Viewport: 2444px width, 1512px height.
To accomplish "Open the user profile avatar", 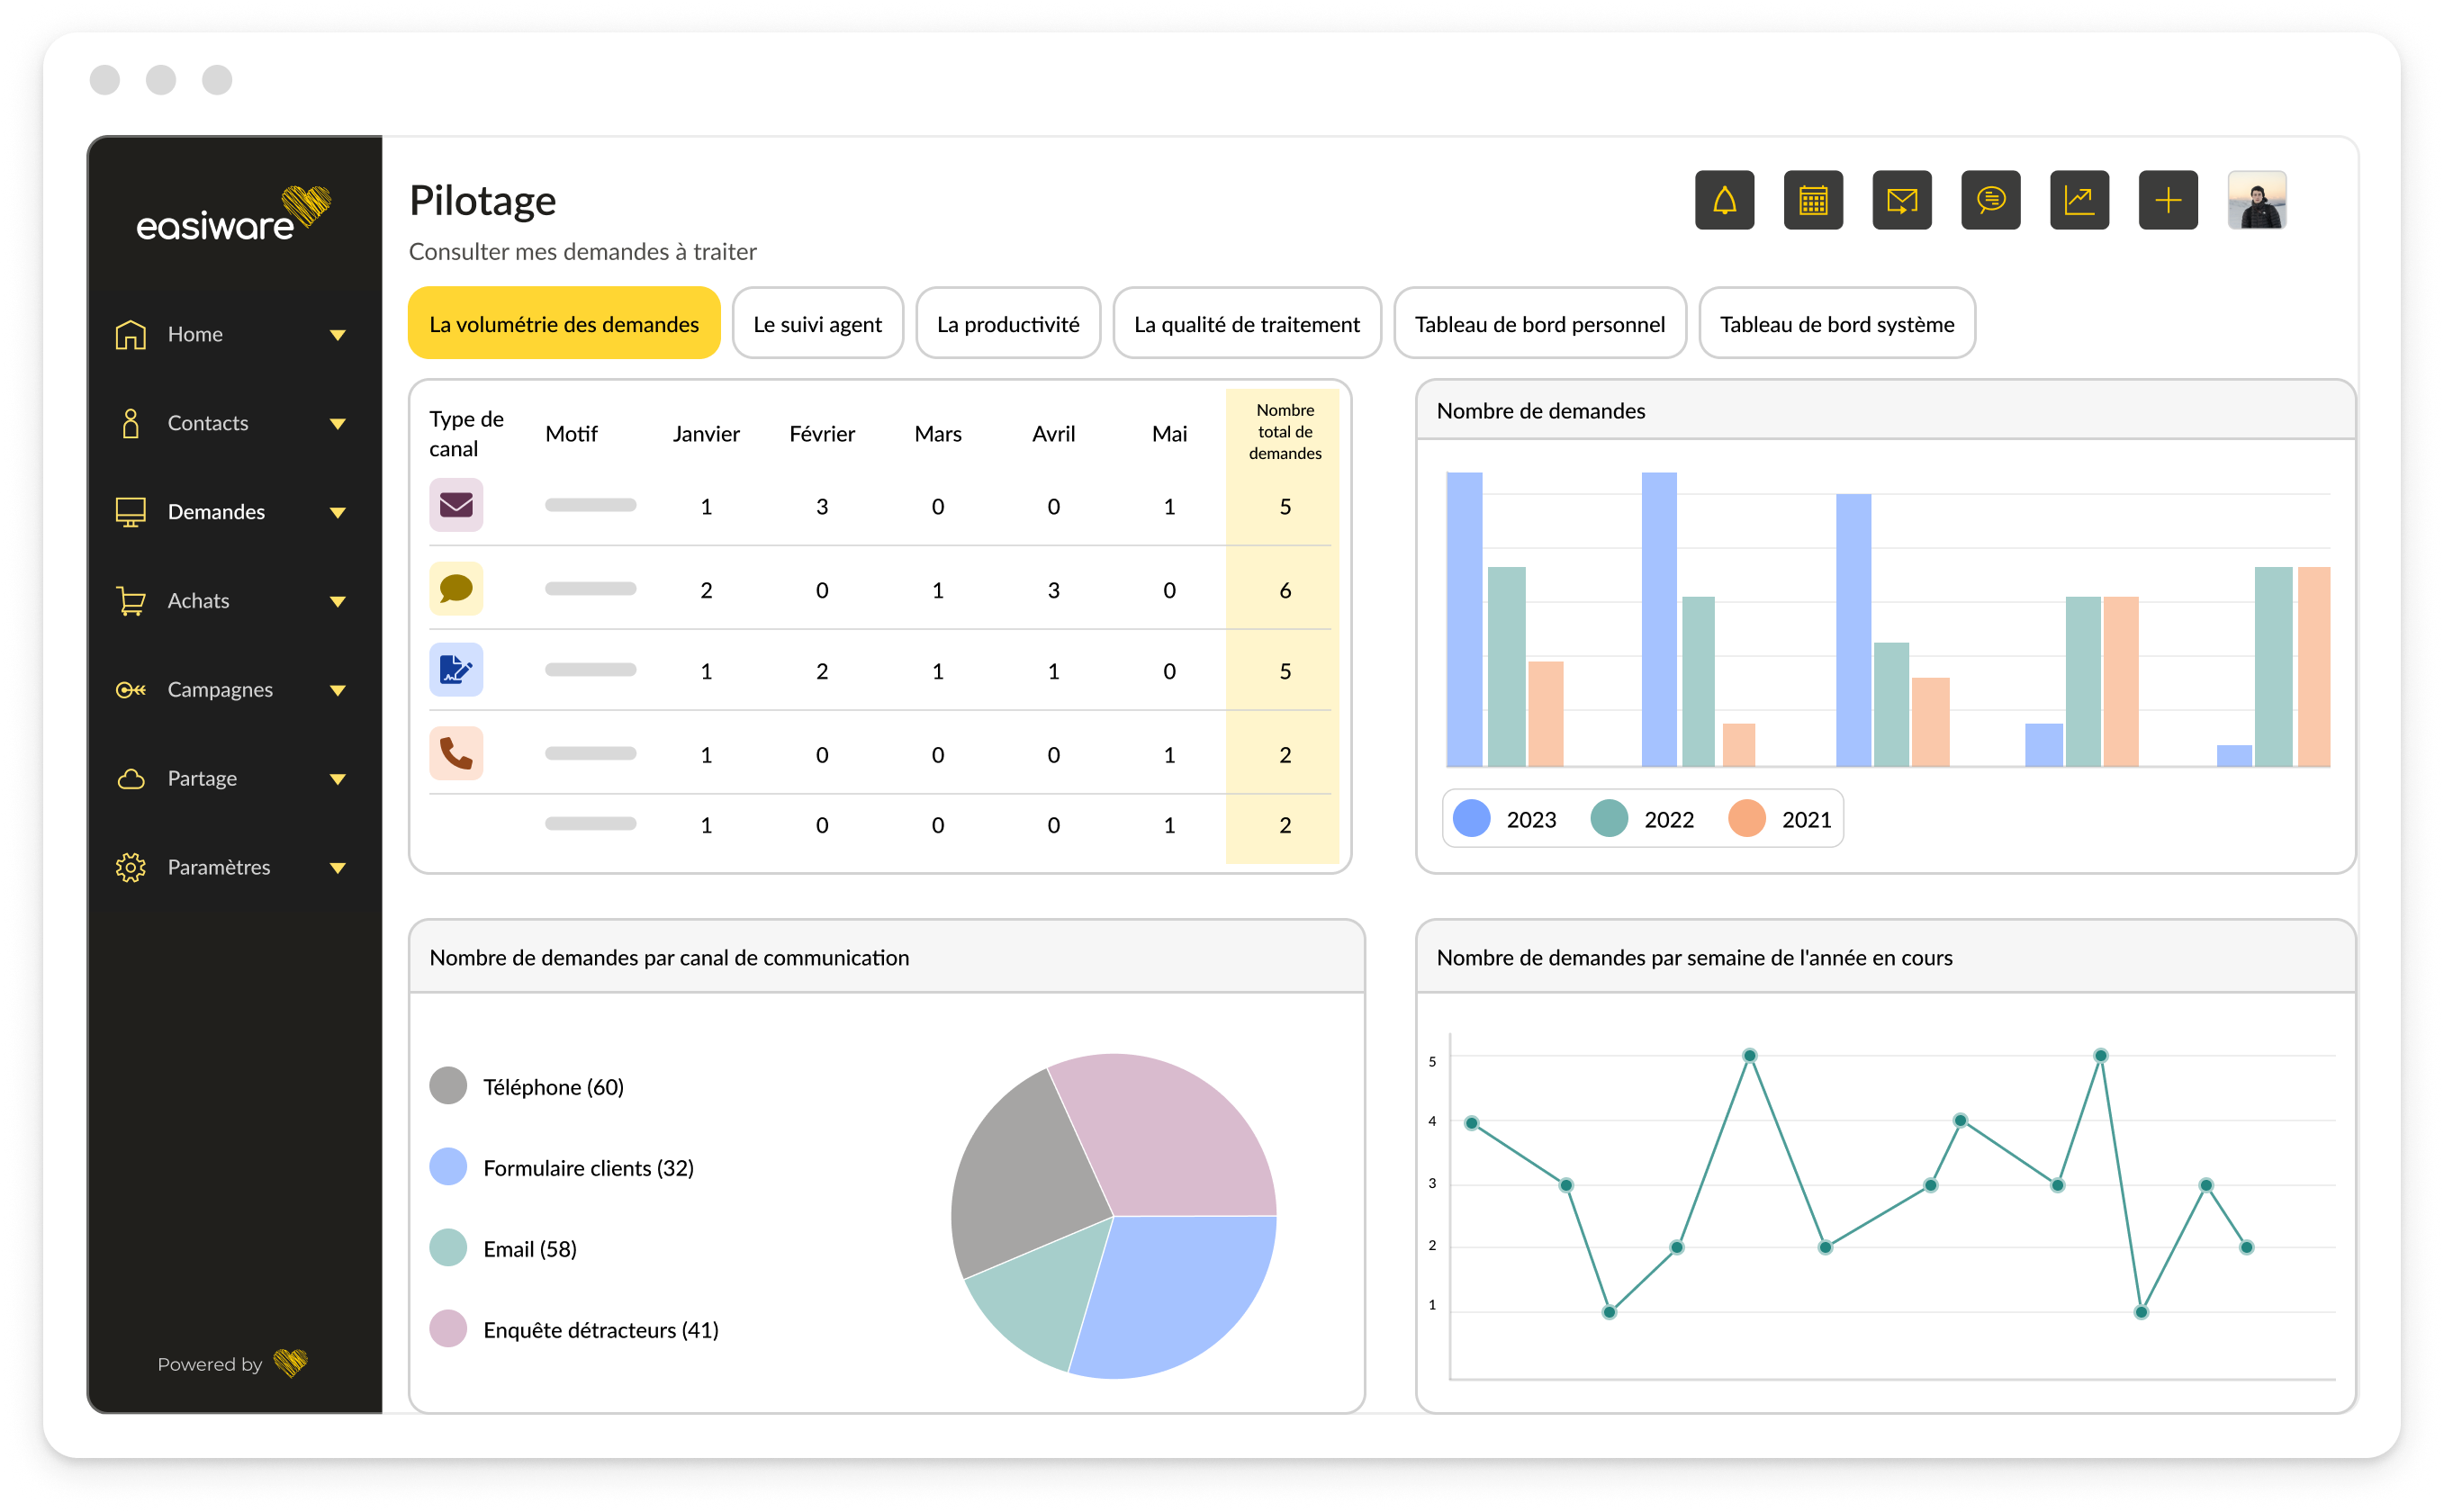I will click(x=2256, y=200).
